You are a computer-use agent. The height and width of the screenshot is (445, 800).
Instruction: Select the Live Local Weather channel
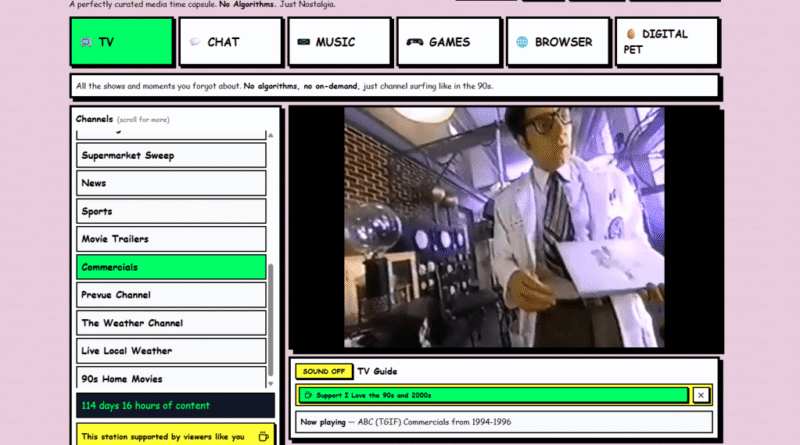171,351
